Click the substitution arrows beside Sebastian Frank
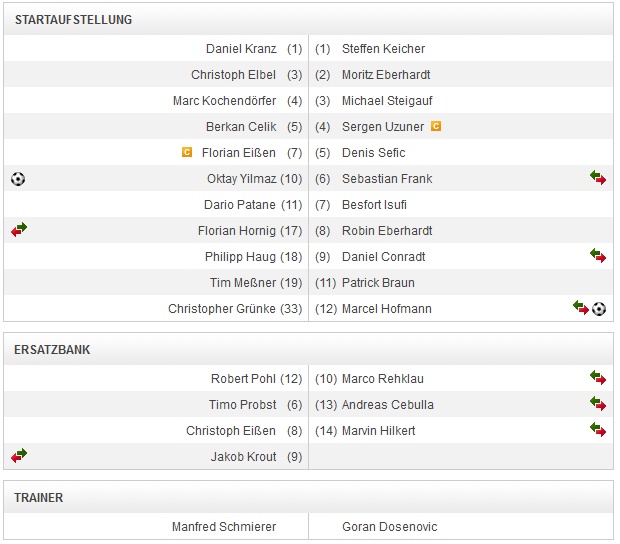 coord(598,179)
